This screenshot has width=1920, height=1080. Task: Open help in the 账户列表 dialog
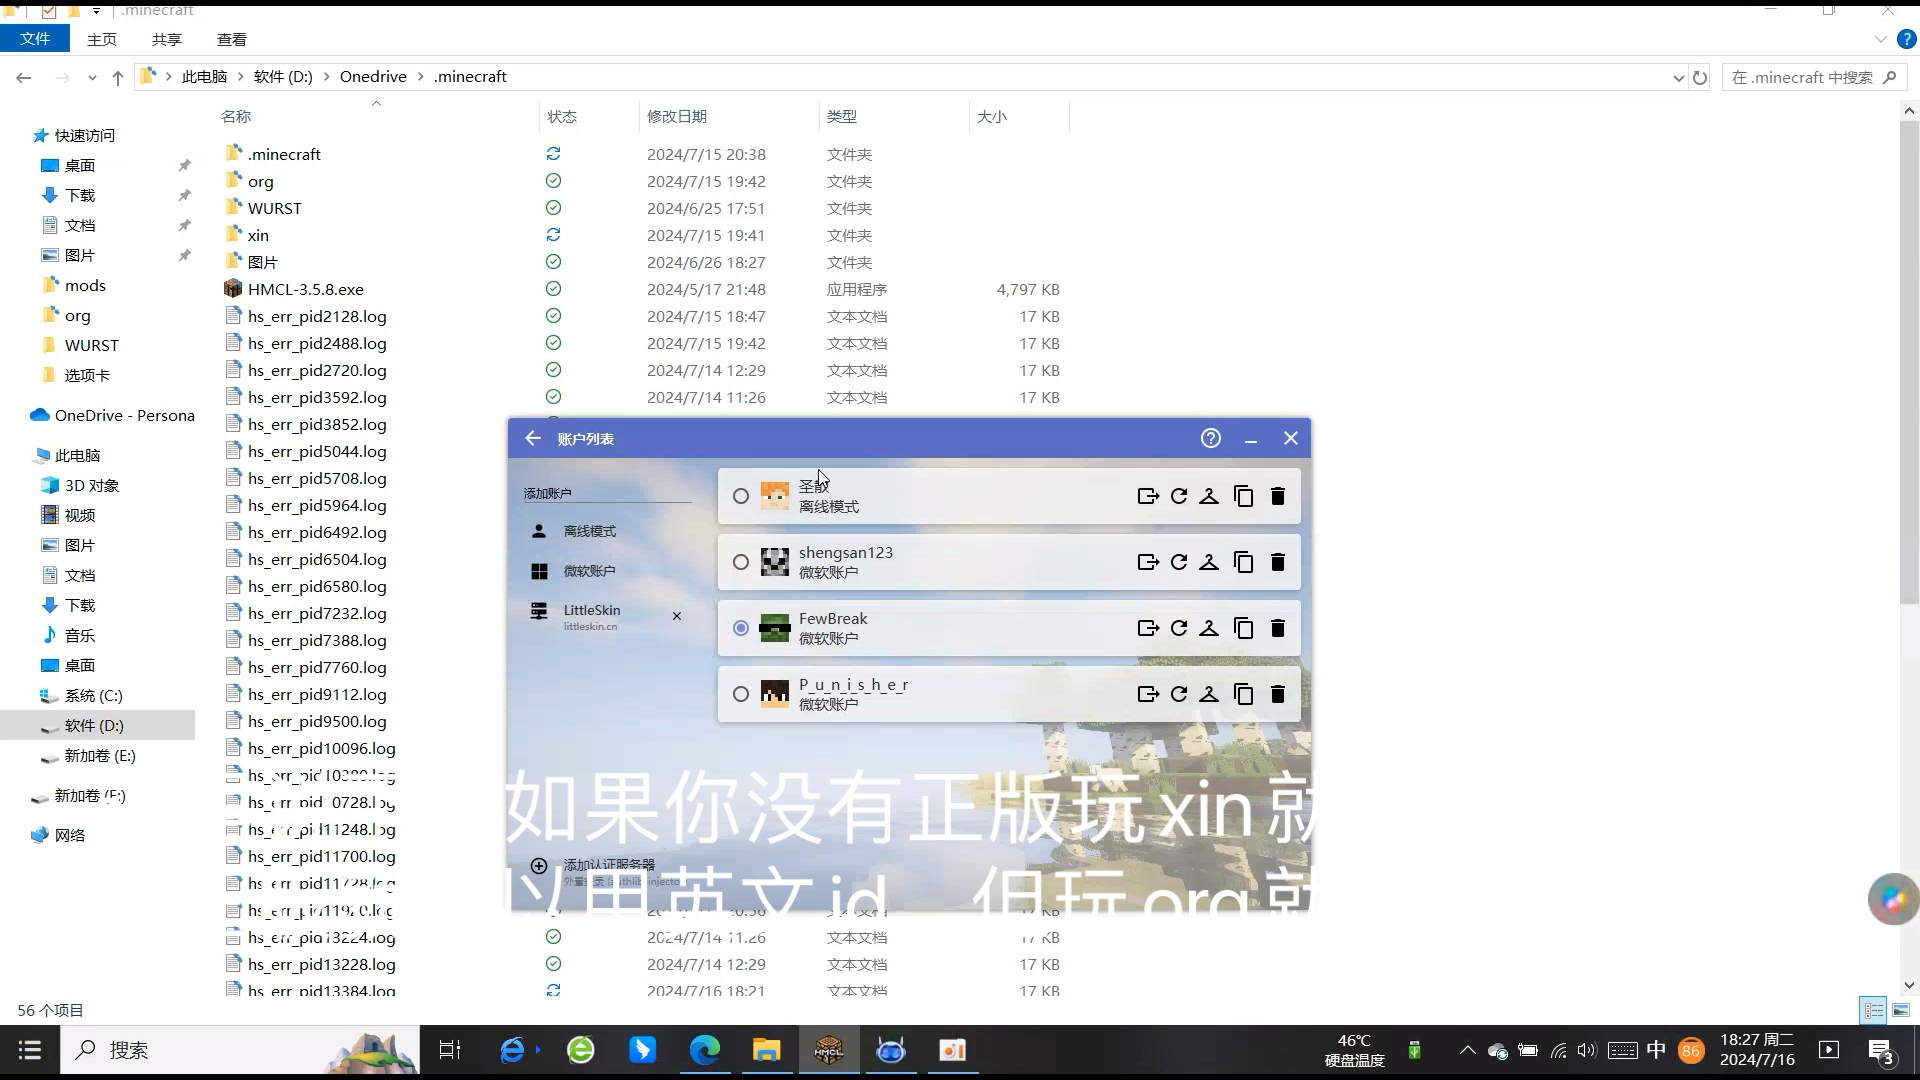1211,438
